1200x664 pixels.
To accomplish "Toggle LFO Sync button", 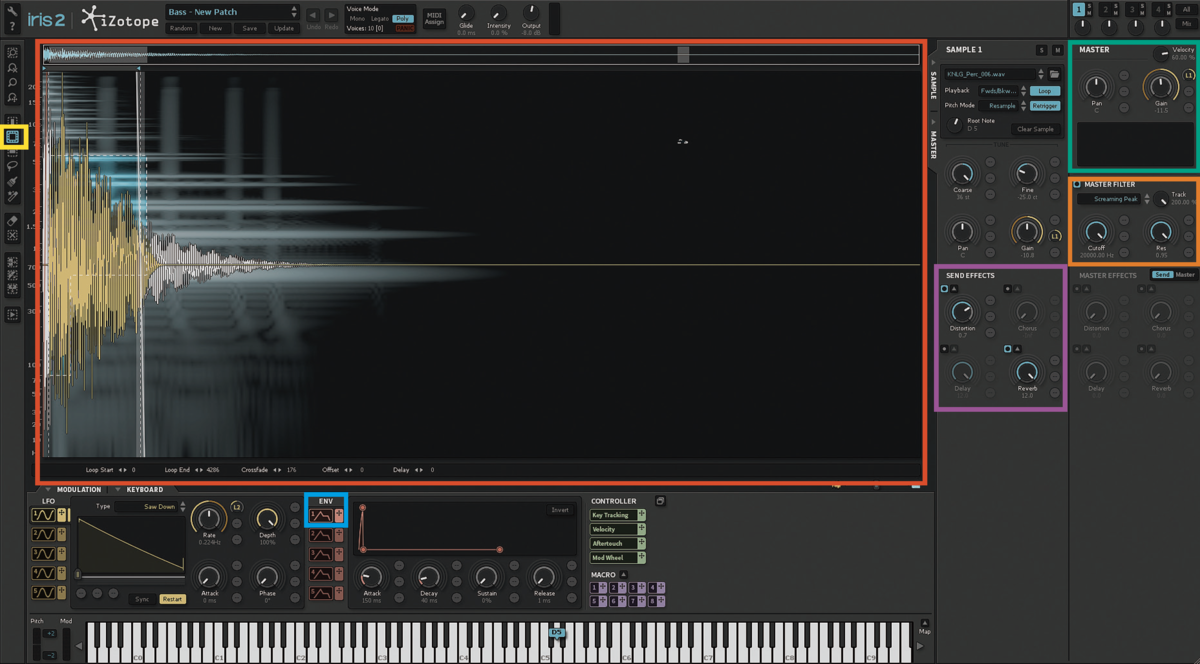I will coord(142,599).
